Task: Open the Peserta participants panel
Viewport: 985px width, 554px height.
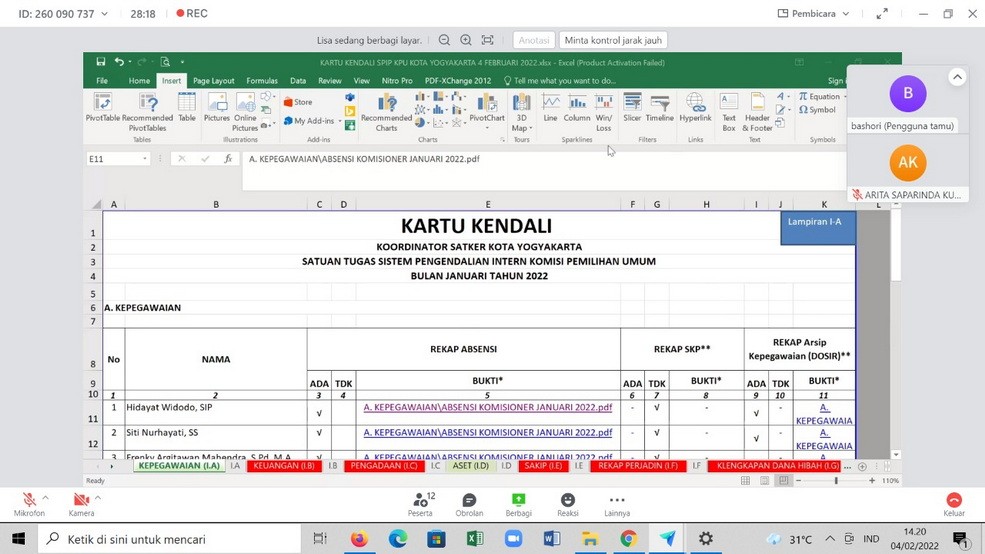Action: click(420, 503)
